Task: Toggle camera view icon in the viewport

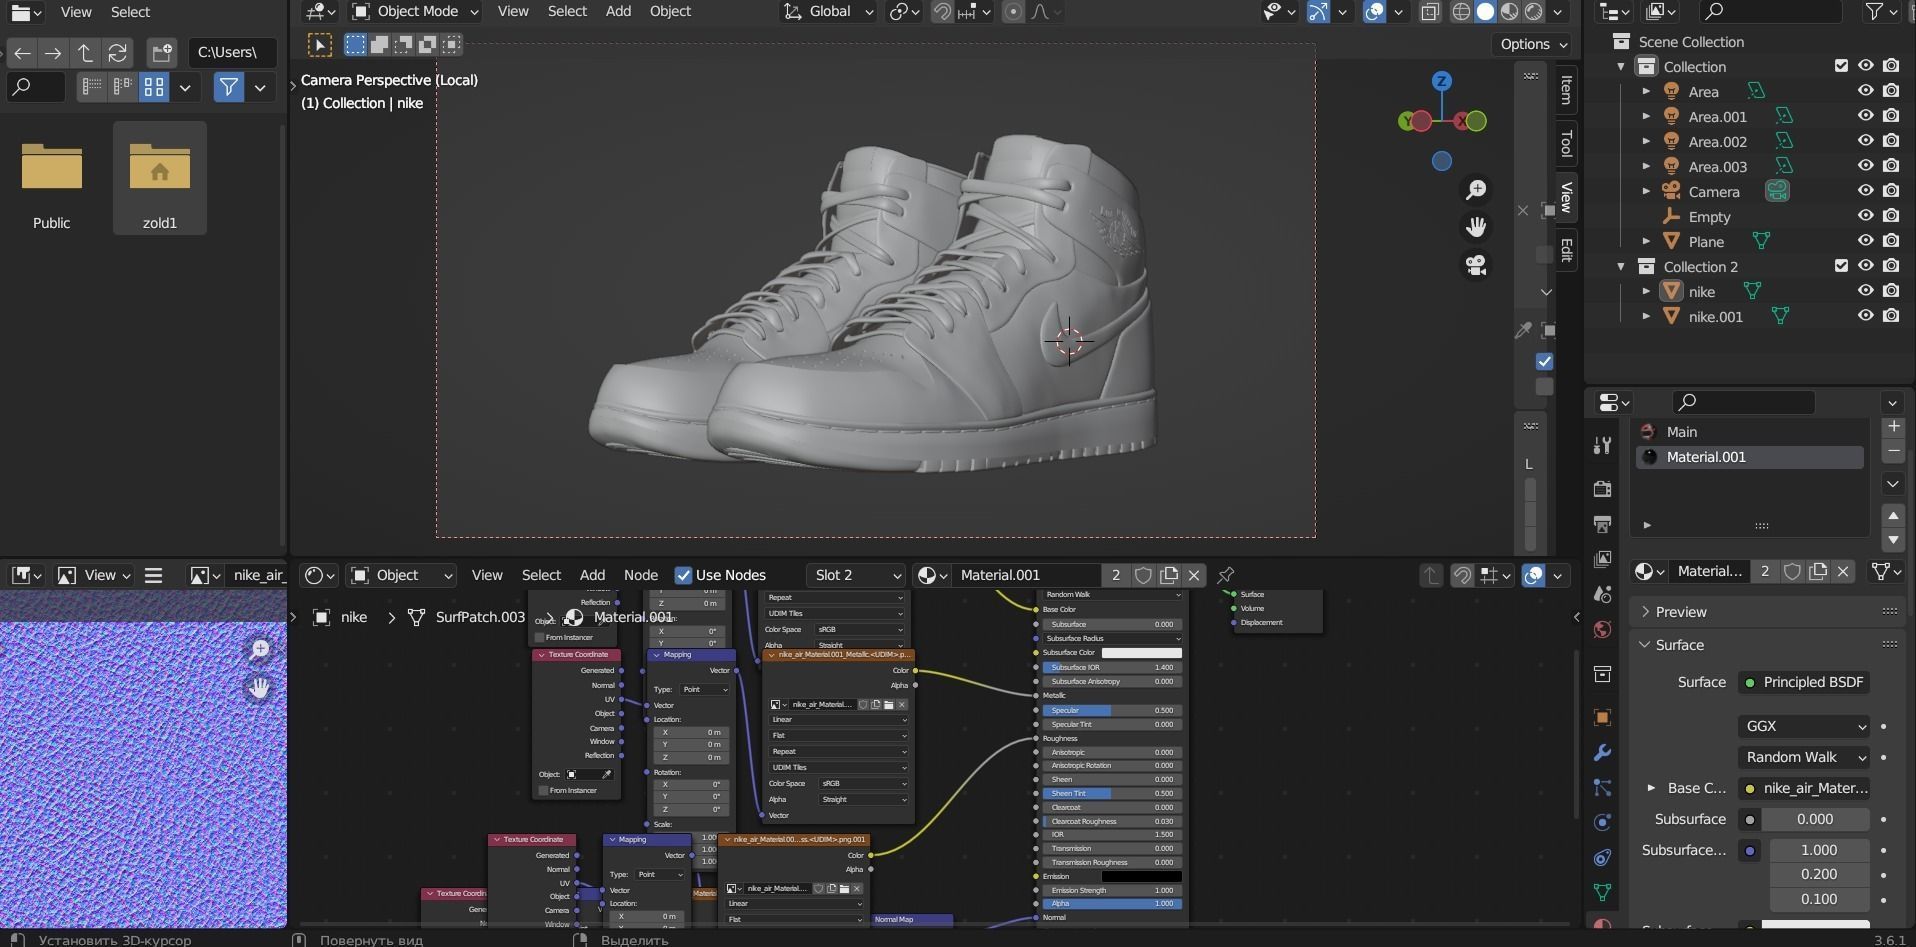Action: [1476, 265]
